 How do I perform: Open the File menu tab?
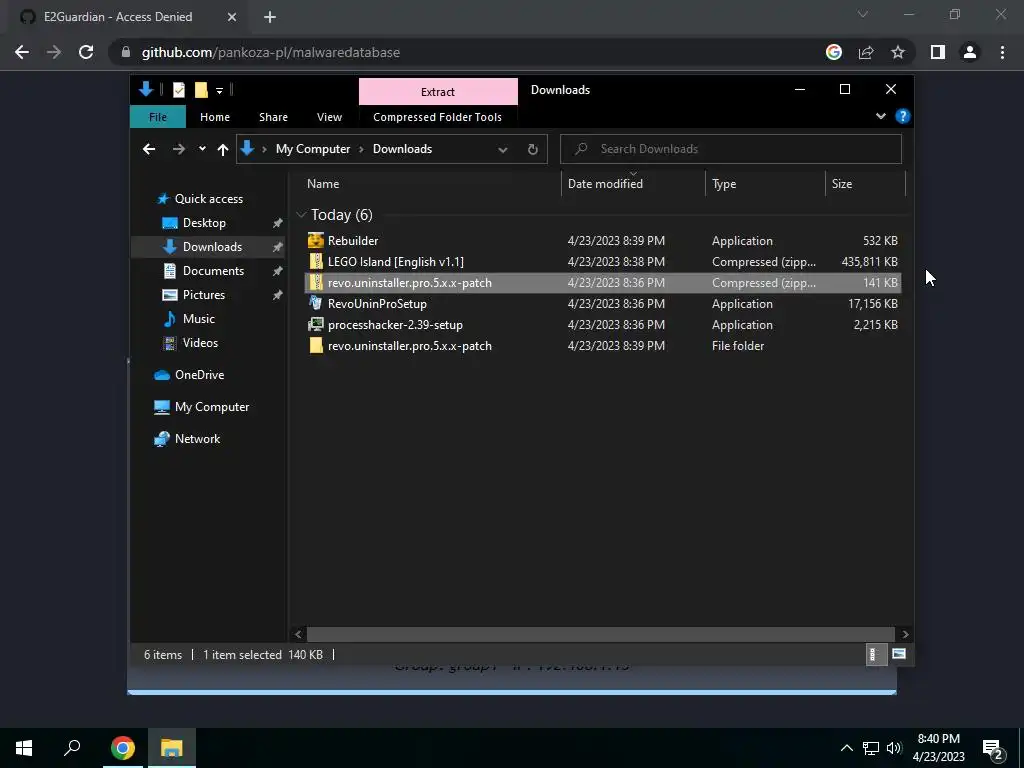coord(158,117)
